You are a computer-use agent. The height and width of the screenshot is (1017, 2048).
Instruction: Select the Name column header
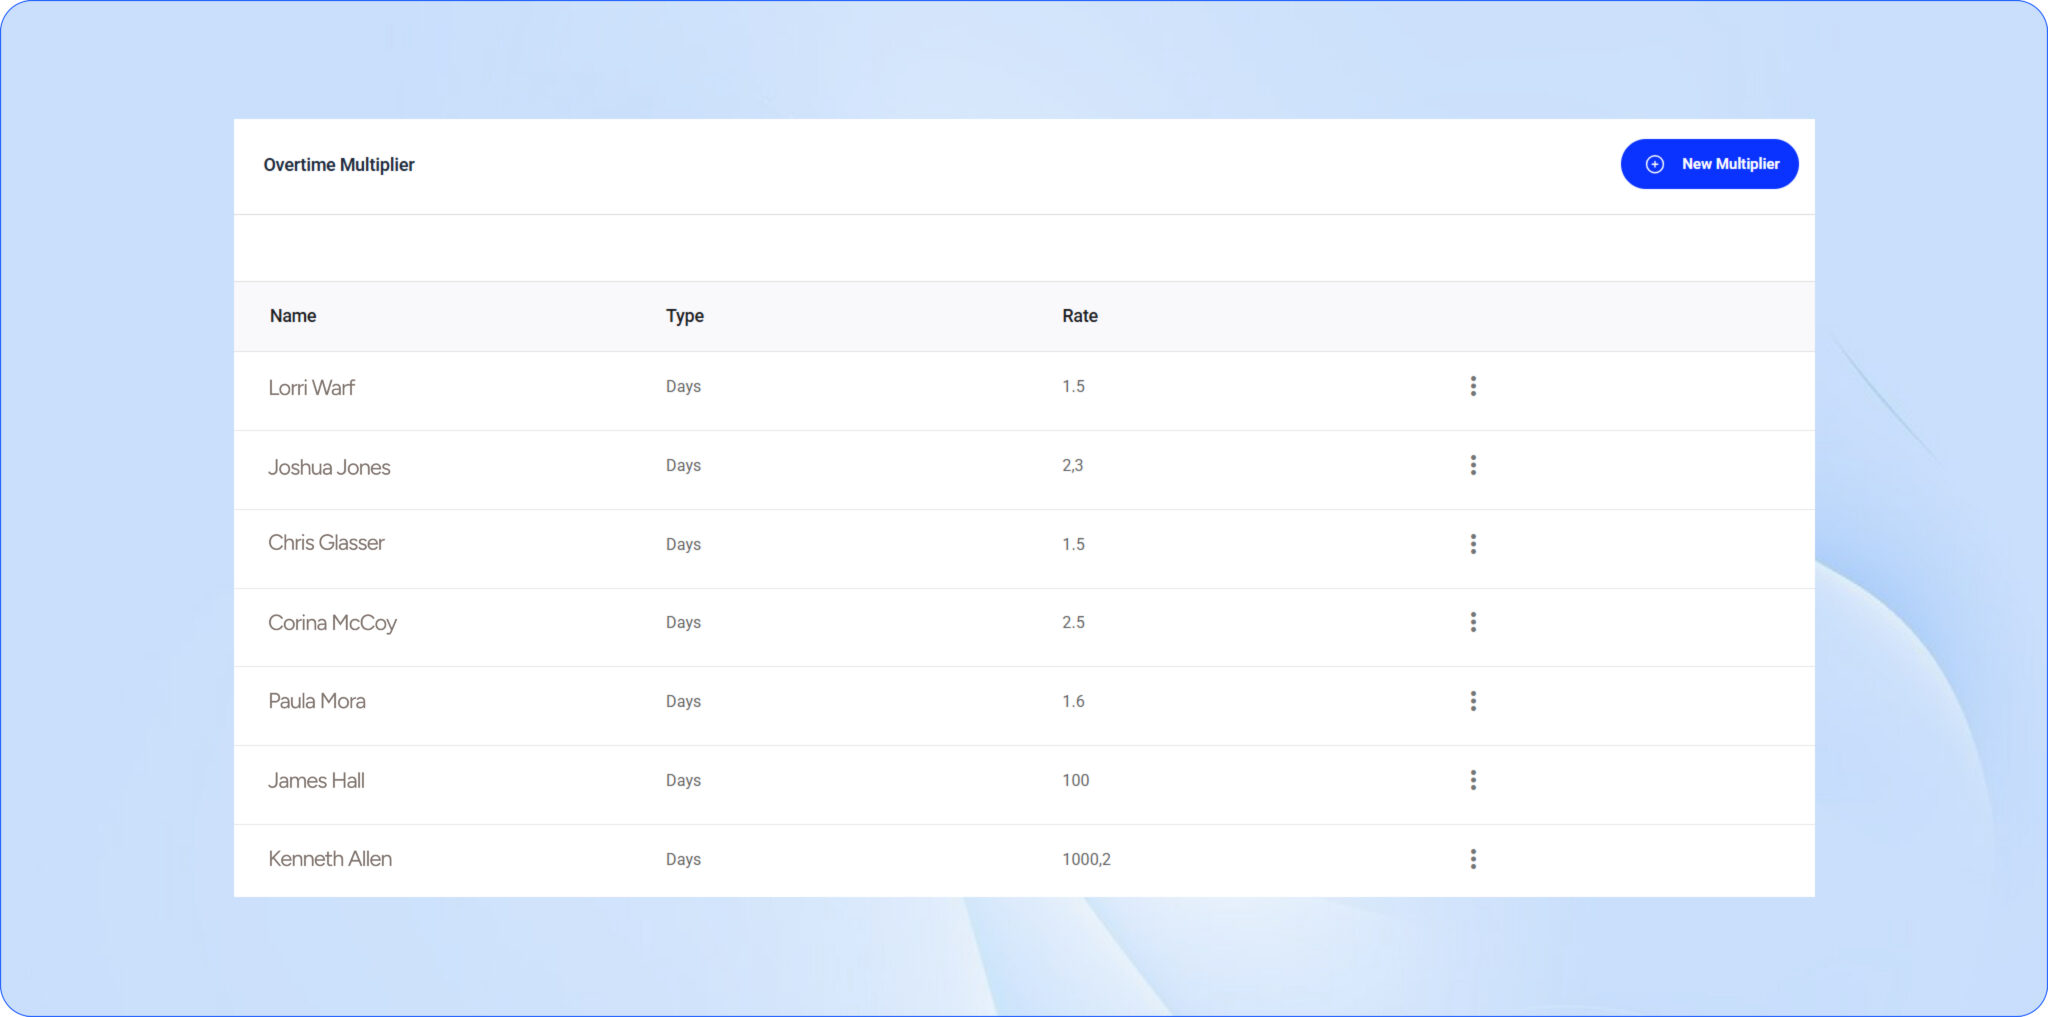[293, 316]
